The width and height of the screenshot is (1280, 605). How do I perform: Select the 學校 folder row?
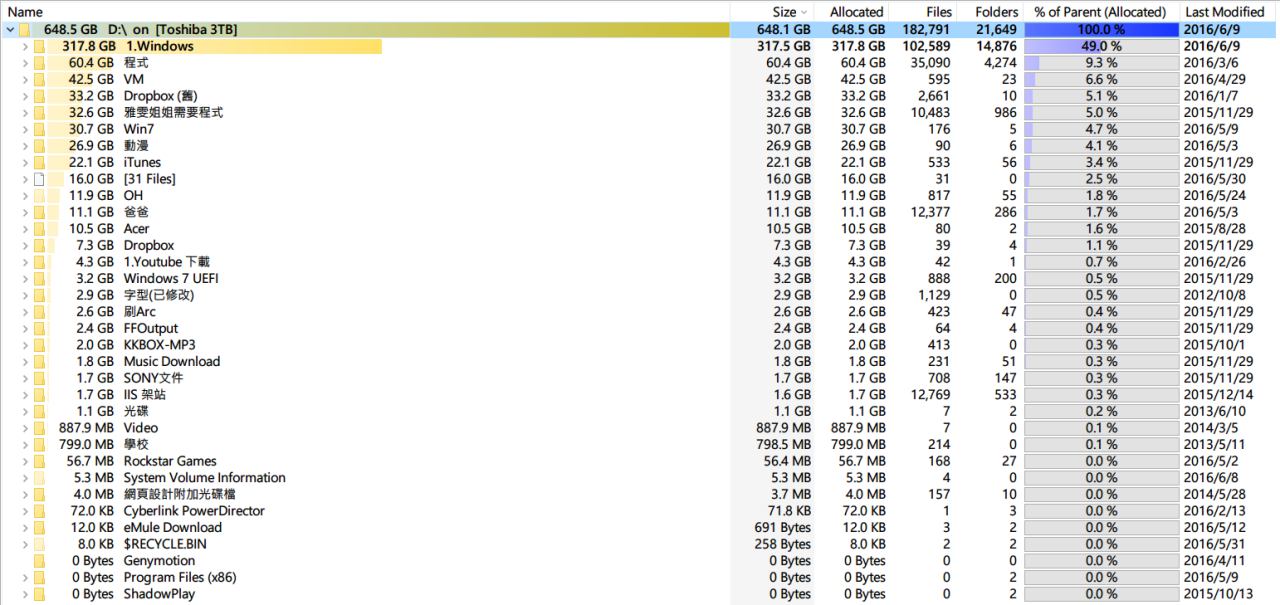(x=640, y=444)
